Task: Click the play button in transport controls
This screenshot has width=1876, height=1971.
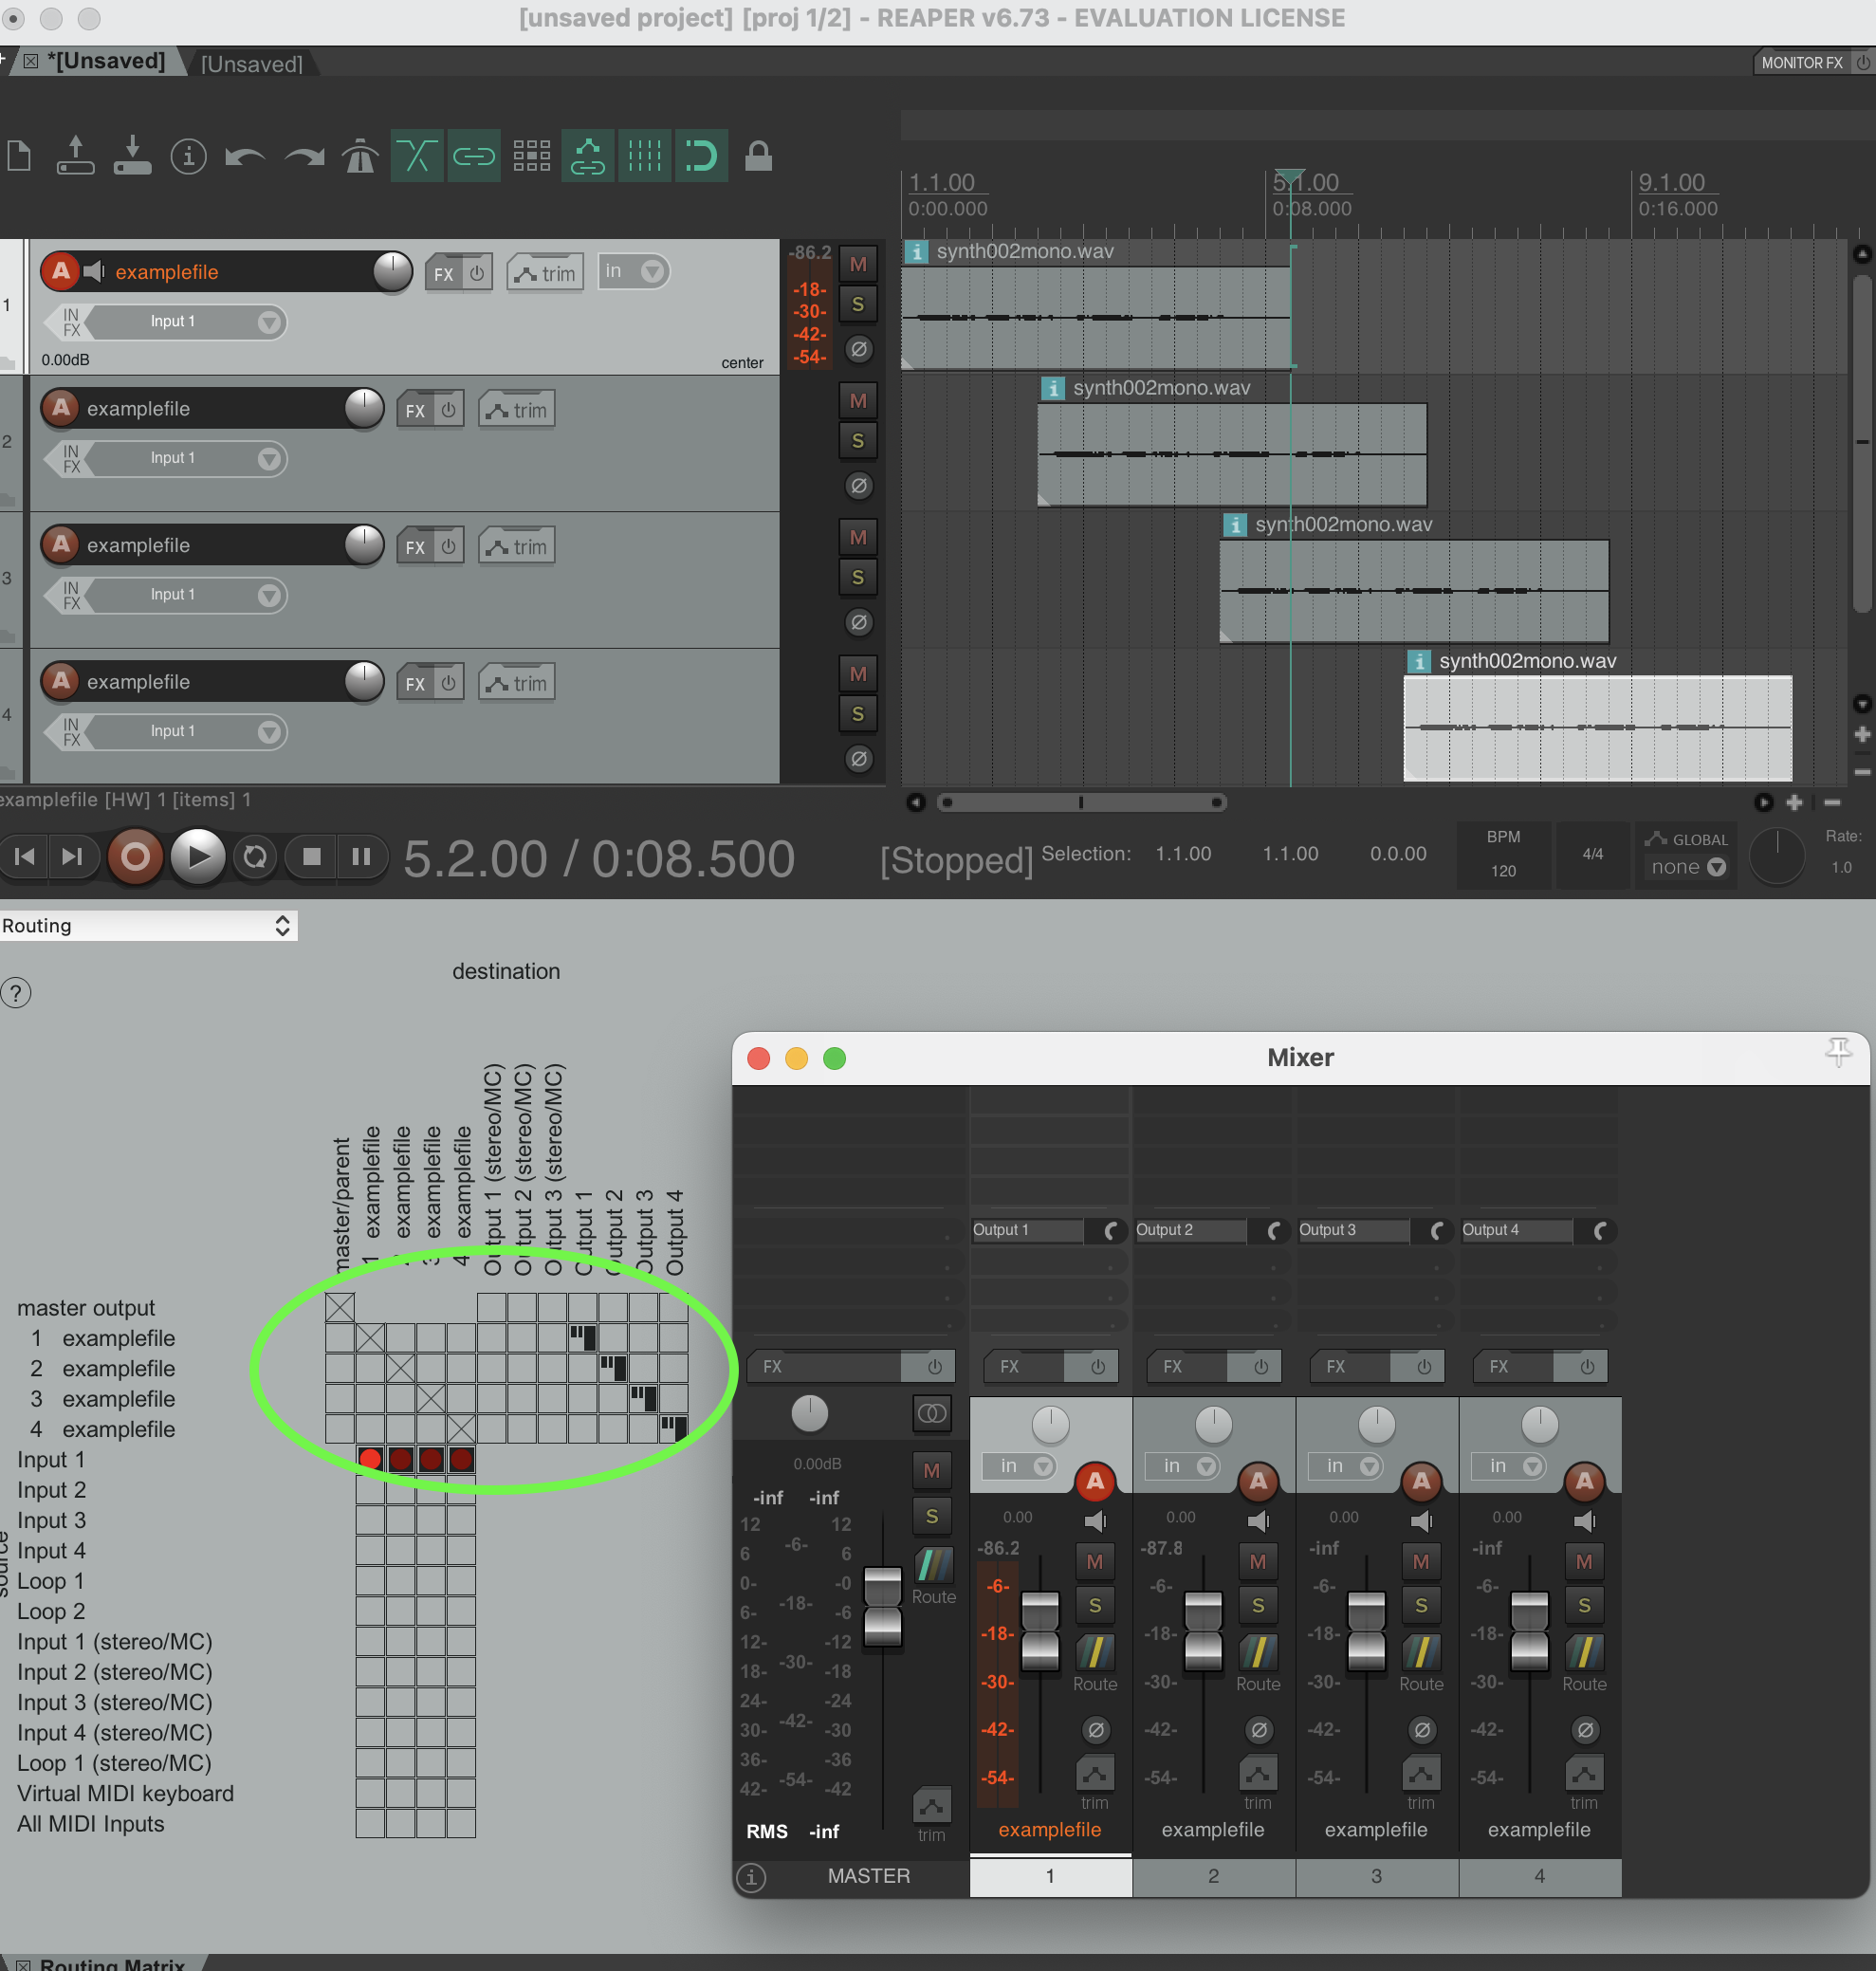Action: click(x=199, y=857)
